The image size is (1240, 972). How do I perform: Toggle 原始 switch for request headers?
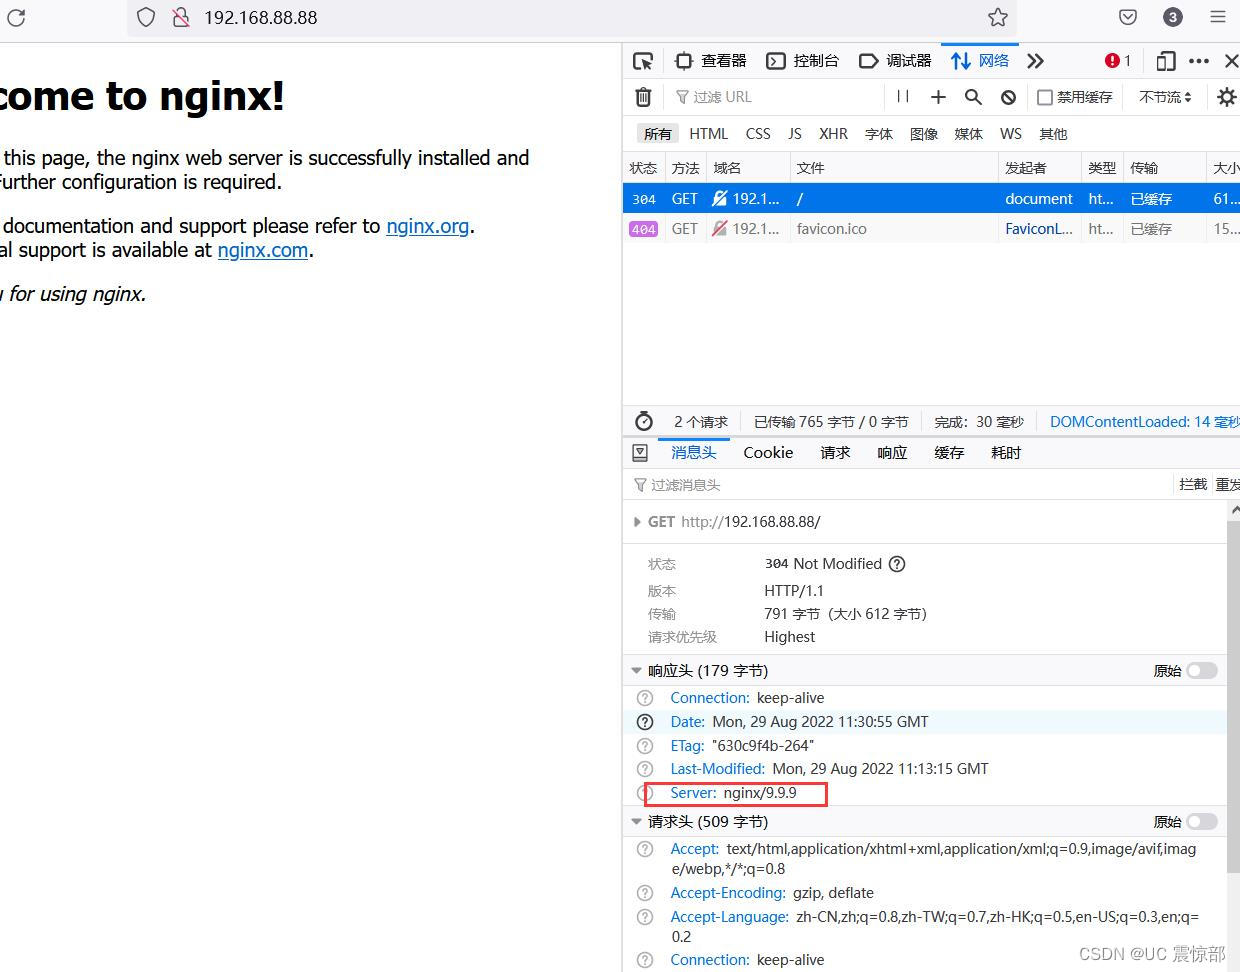click(x=1202, y=822)
